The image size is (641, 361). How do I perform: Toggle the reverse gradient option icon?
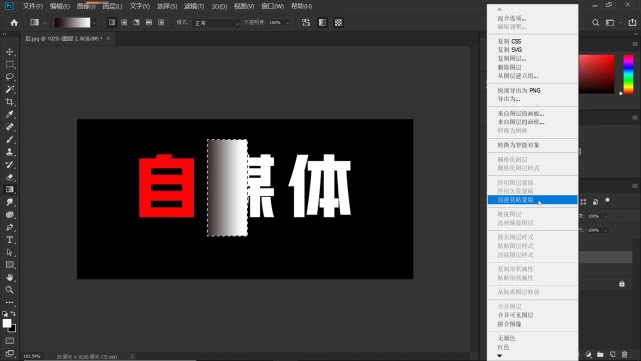point(306,22)
